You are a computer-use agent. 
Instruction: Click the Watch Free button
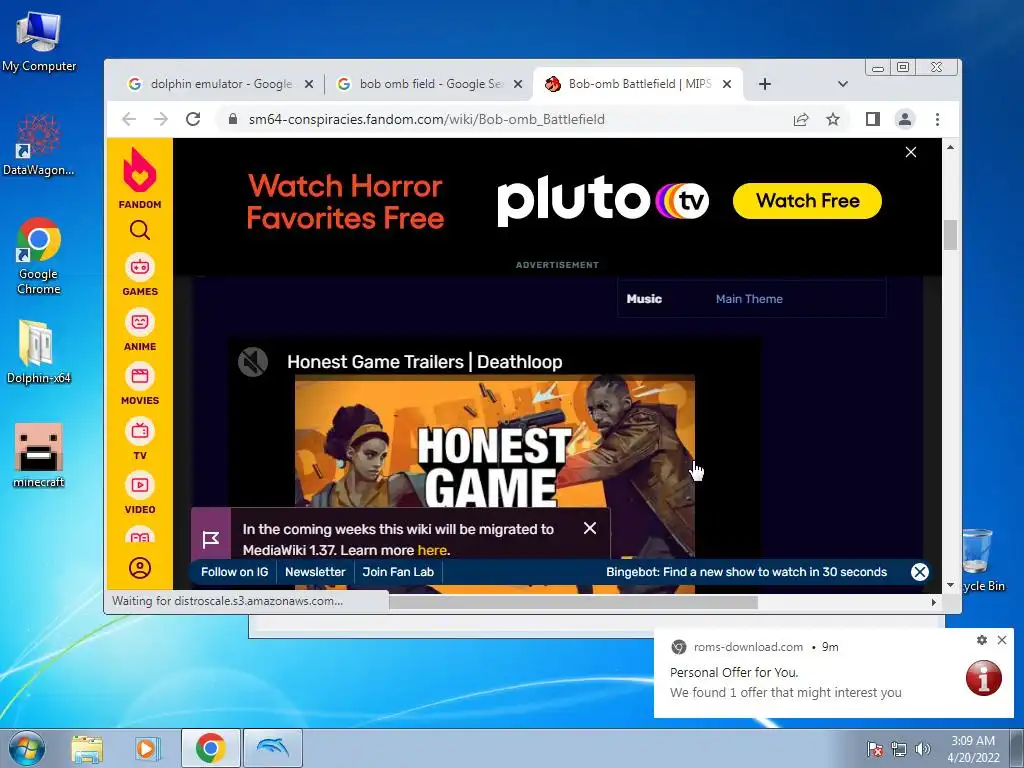pyautogui.click(x=807, y=200)
